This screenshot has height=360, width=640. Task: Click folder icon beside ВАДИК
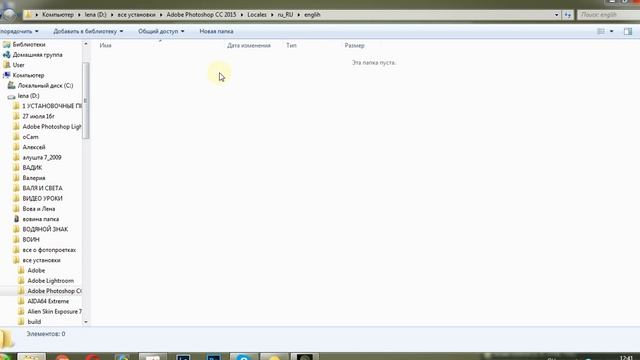click(16, 167)
